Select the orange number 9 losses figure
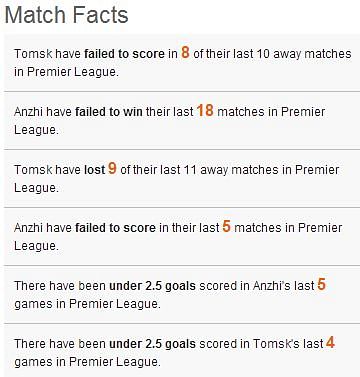The width and height of the screenshot is (360, 377). point(112,168)
